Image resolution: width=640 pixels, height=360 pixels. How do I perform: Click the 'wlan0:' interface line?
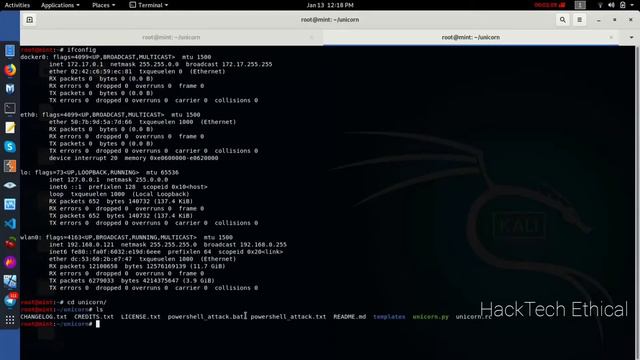coord(127,237)
